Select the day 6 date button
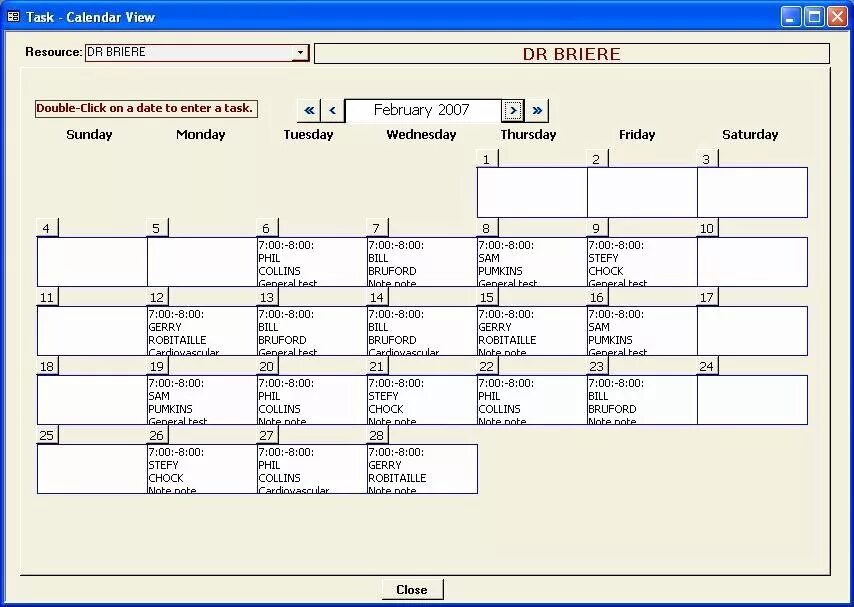The image size is (854, 607). point(267,228)
